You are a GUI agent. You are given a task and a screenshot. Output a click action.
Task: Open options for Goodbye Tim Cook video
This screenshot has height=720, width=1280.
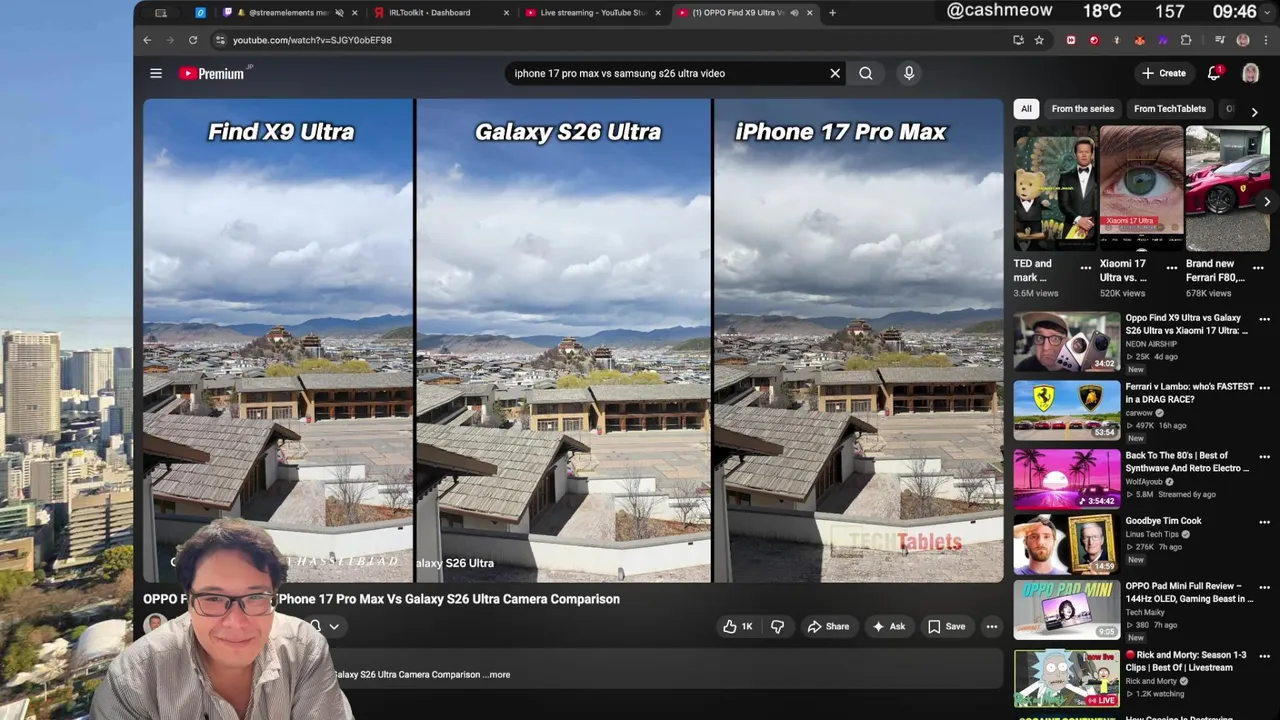[1264, 522]
